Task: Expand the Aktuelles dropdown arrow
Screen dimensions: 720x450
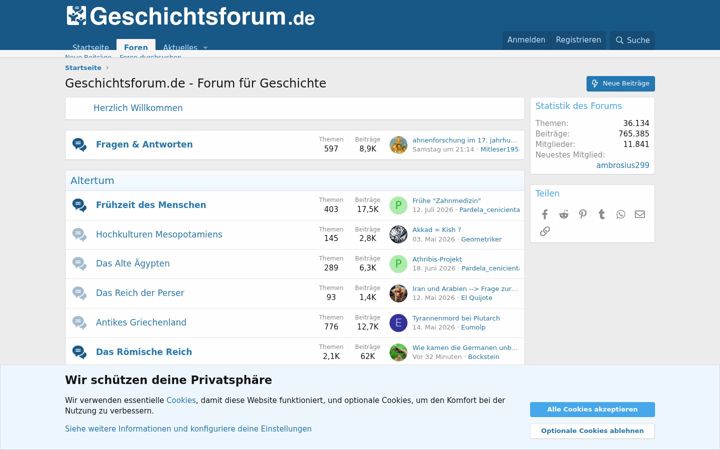Action: [205, 47]
